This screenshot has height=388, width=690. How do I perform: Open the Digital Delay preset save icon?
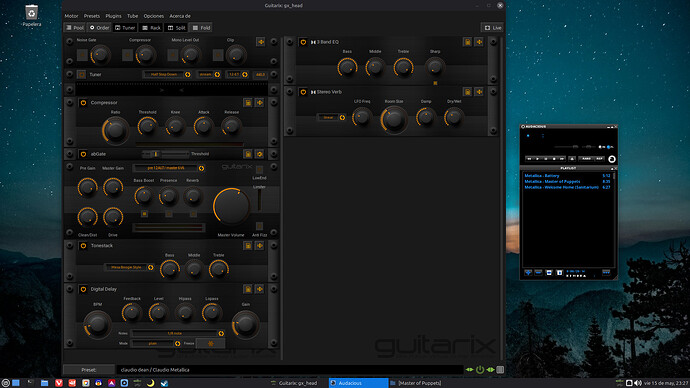[248, 289]
